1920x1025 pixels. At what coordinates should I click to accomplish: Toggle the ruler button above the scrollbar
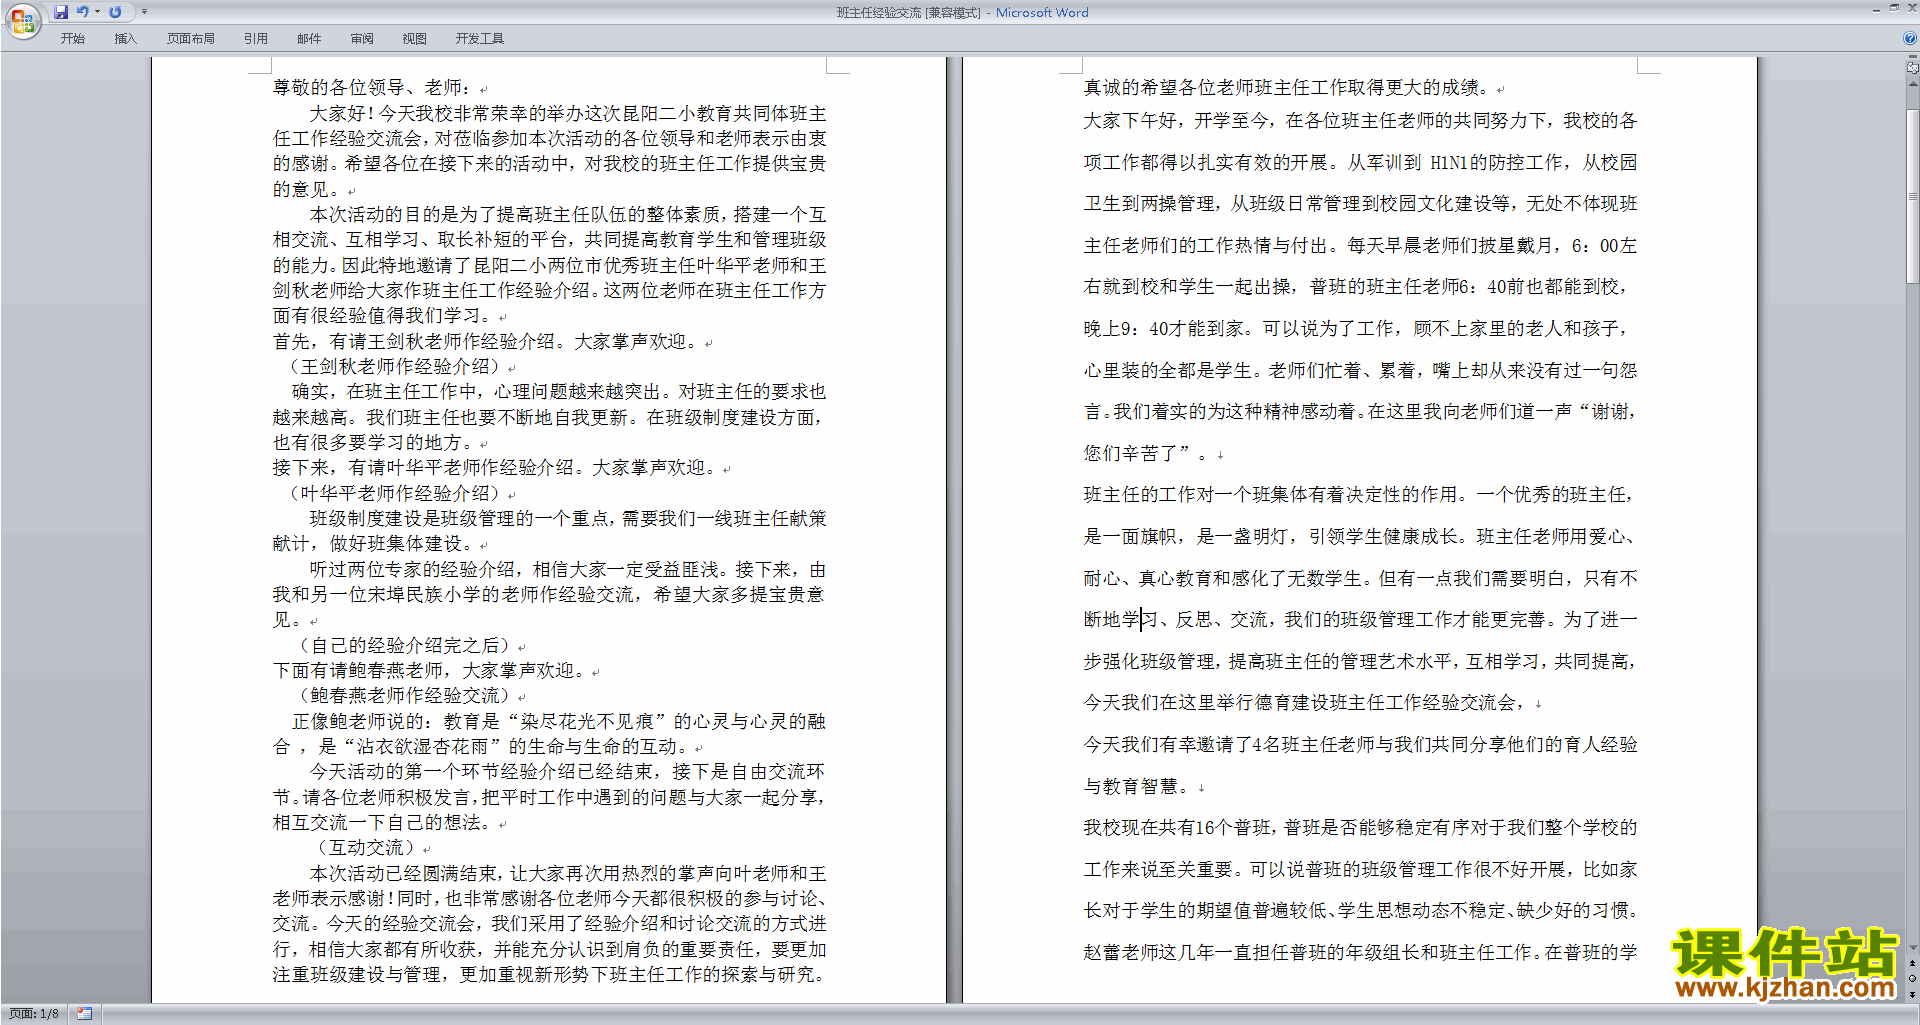coord(1913,67)
